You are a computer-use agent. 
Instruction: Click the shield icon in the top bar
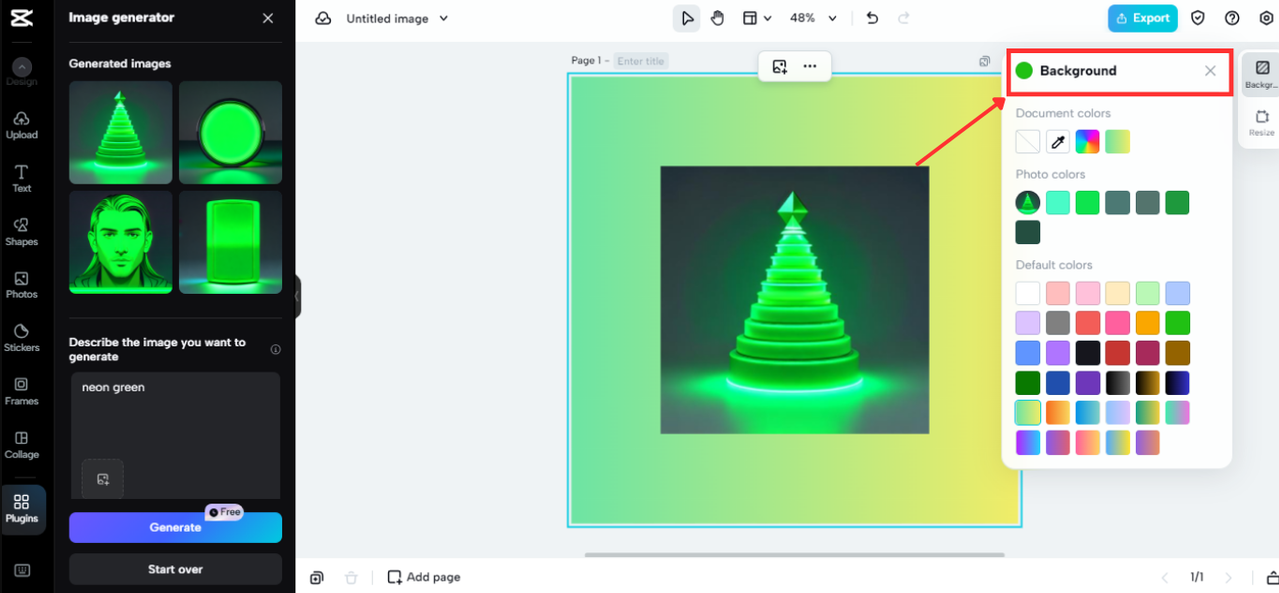coord(1198,18)
